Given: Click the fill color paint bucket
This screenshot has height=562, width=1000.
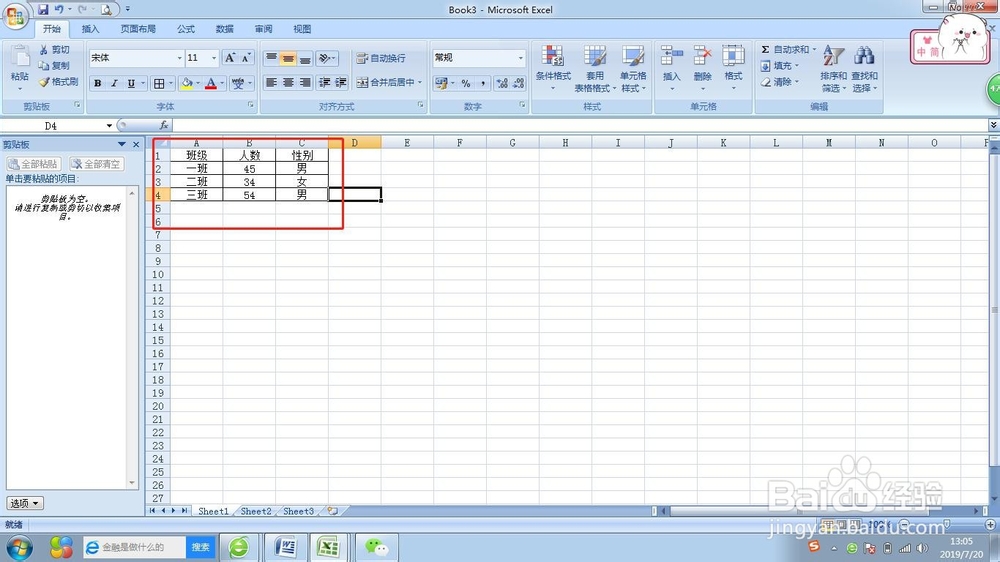Looking at the screenshot, I should pos(187,83).
